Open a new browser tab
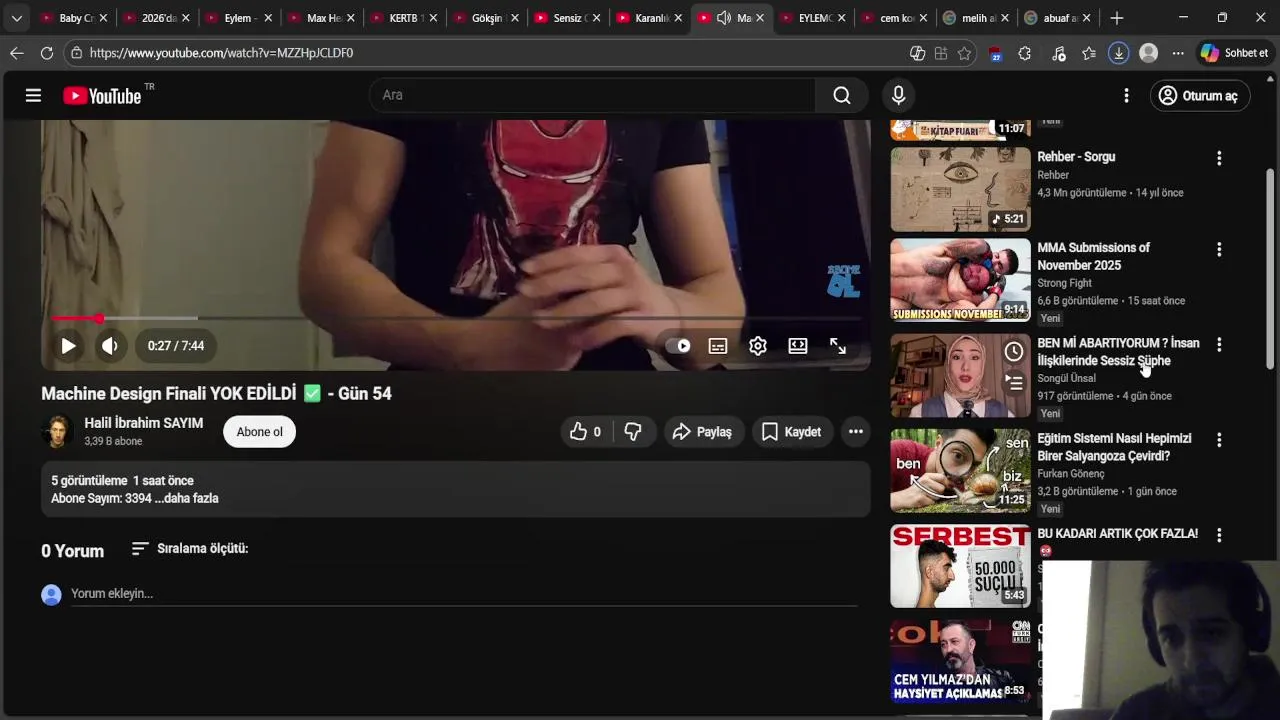This screenshot has width=1280, height=720. point(1117,18)
